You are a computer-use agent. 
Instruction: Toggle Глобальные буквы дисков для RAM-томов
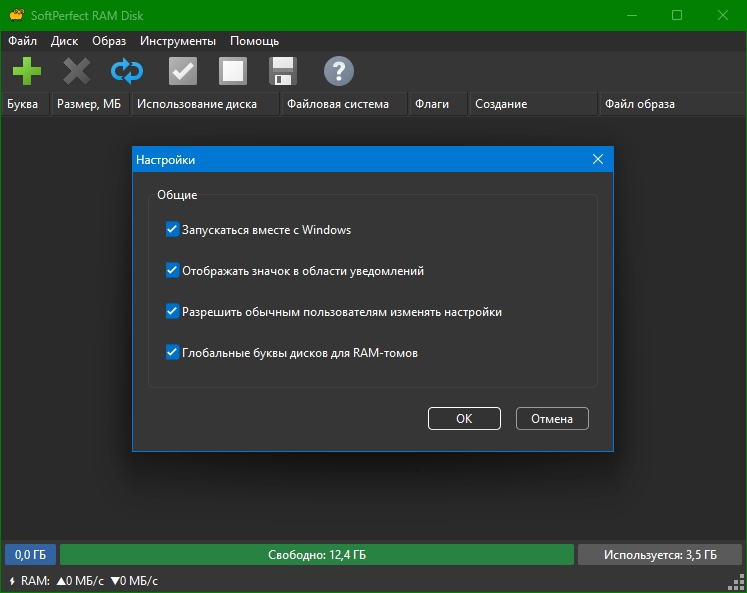(x=172, y=352)
